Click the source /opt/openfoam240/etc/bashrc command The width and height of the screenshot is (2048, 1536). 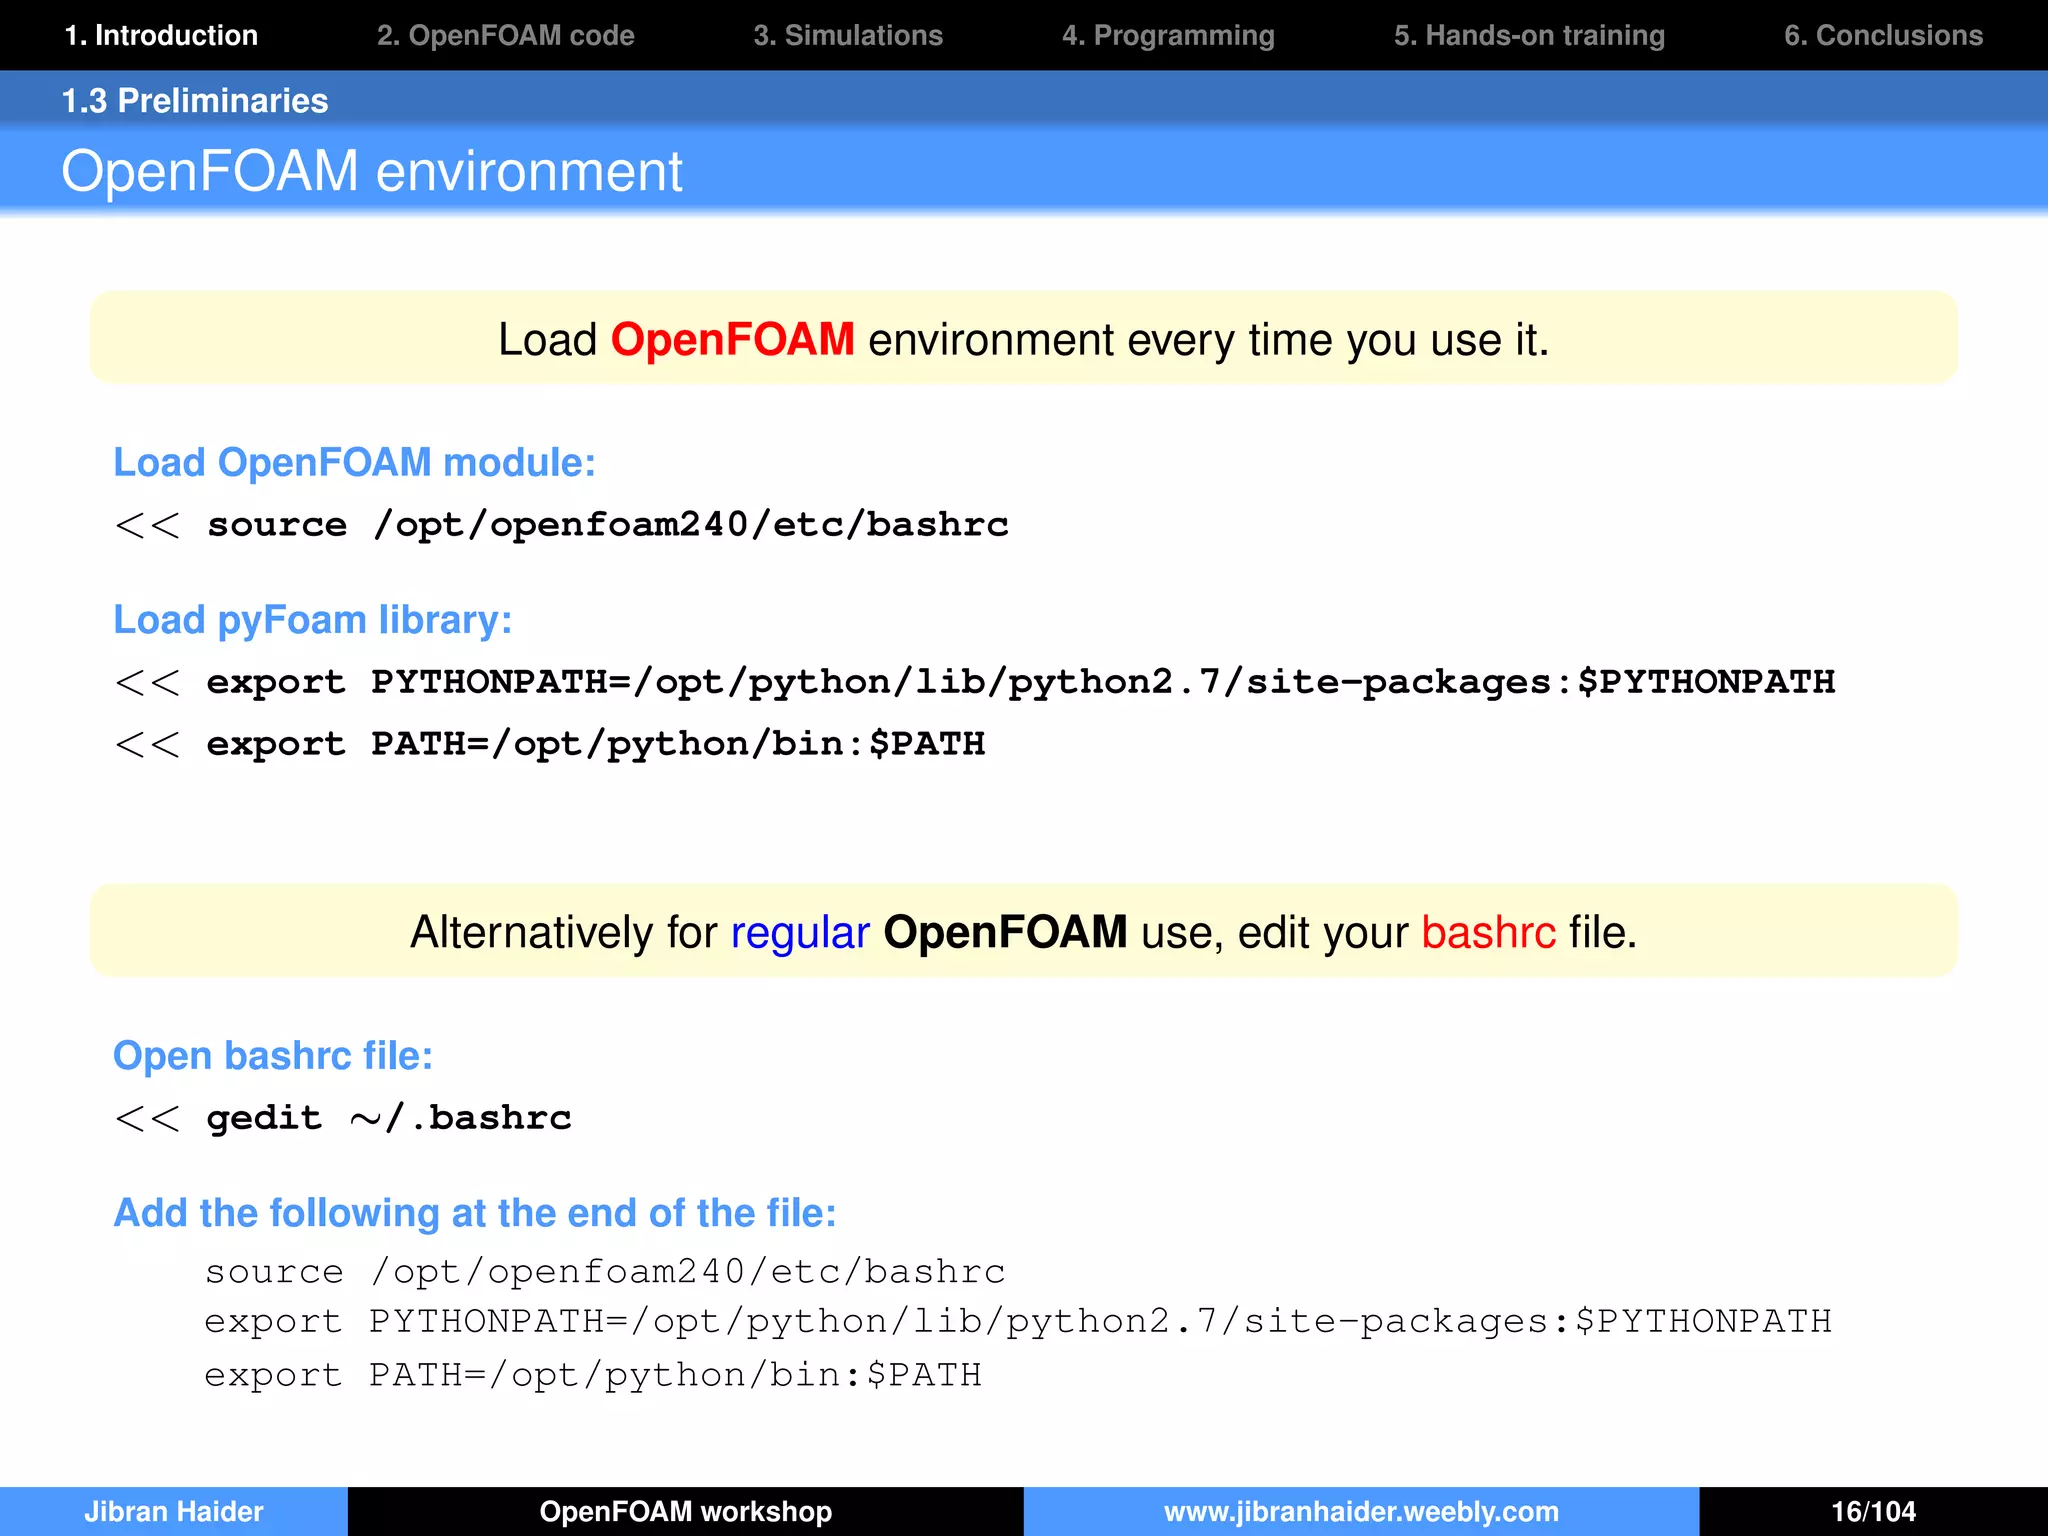[x=607, y=525]
